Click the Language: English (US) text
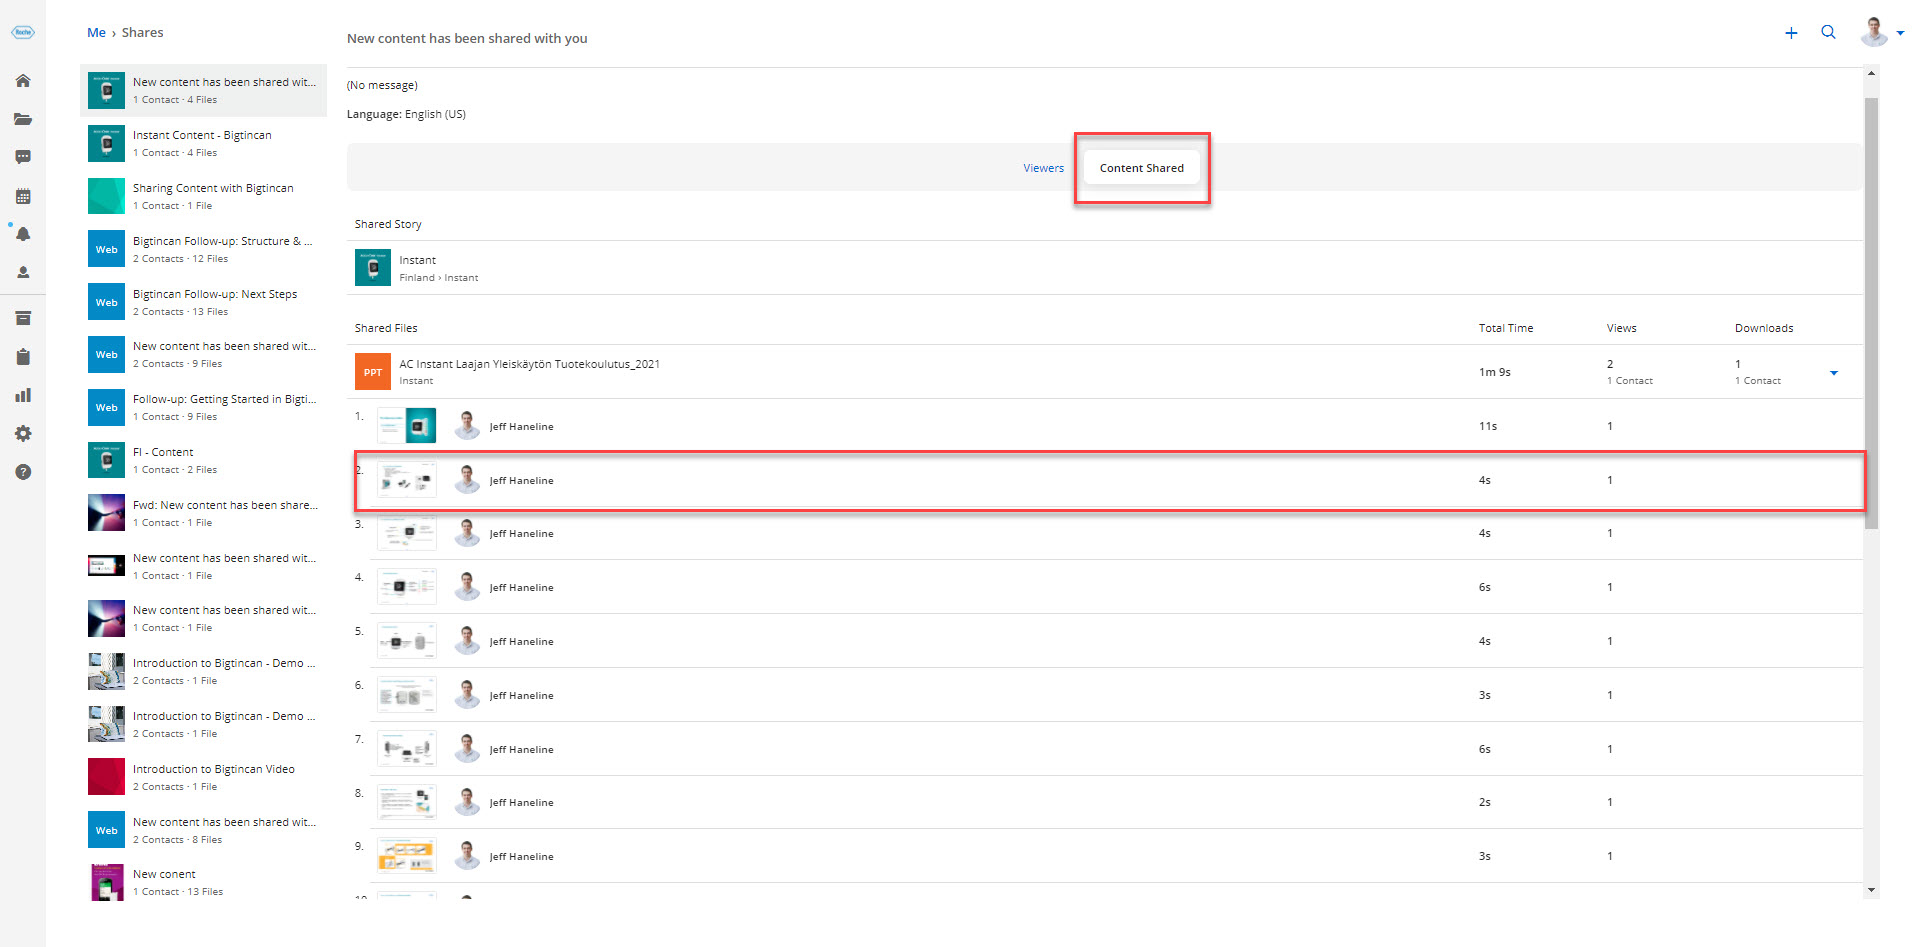 (x=406, y=114)
